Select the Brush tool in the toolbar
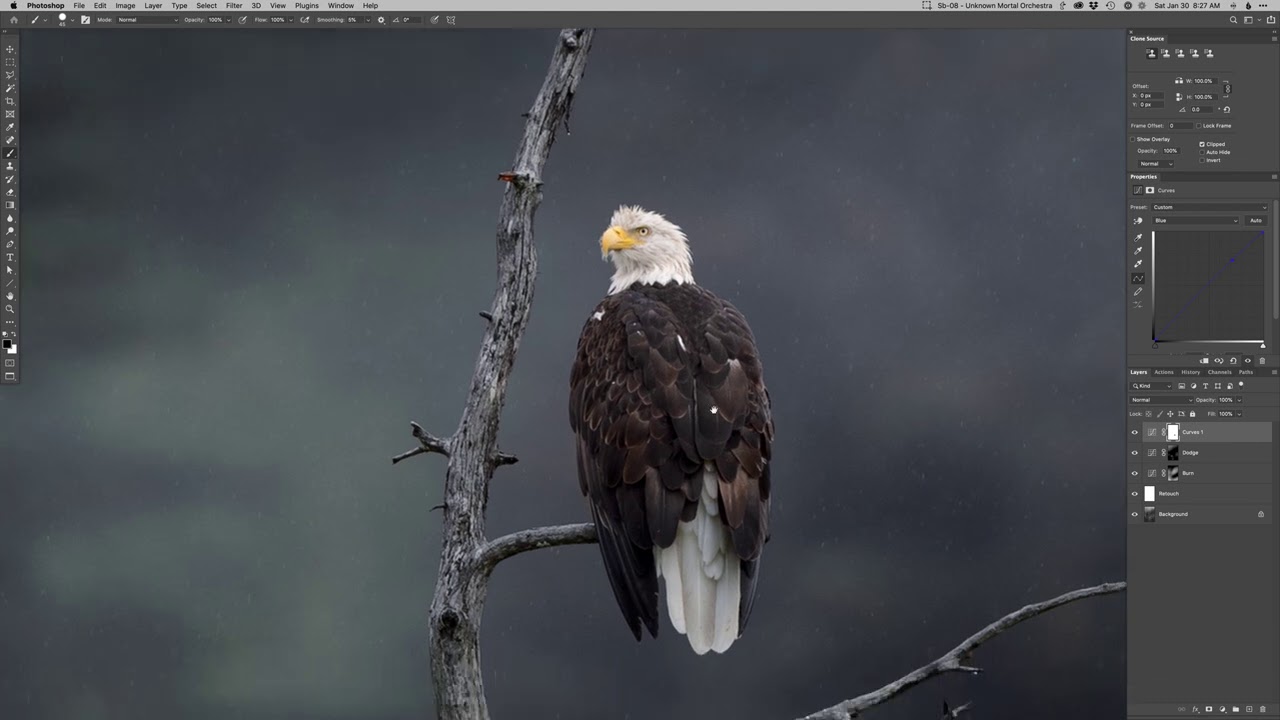The width and height of the screenshot is (1280, 720). click(10, 153)
